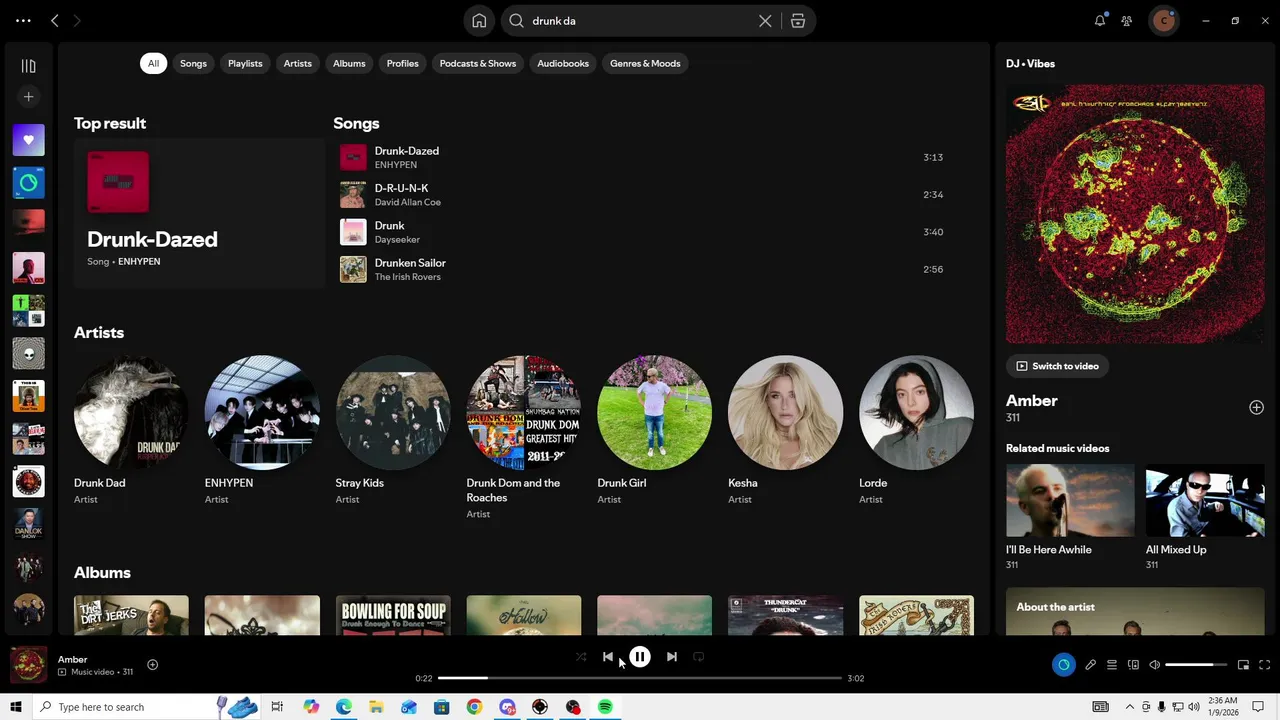Select the Audiobooks filter chip
Viewport: 1280px width, 720px height.
coord(563,63)
